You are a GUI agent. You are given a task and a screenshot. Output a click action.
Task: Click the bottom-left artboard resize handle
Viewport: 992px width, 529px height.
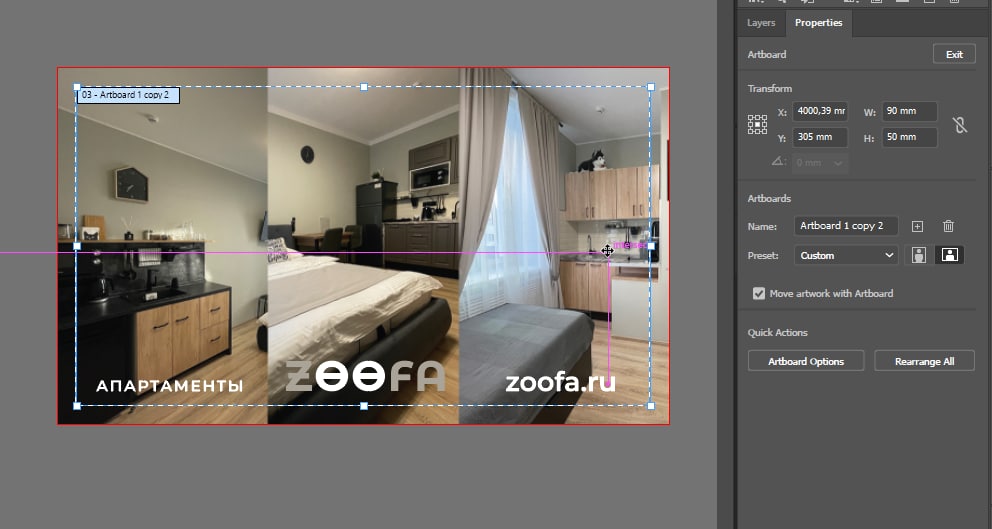(x=77, y=406)
